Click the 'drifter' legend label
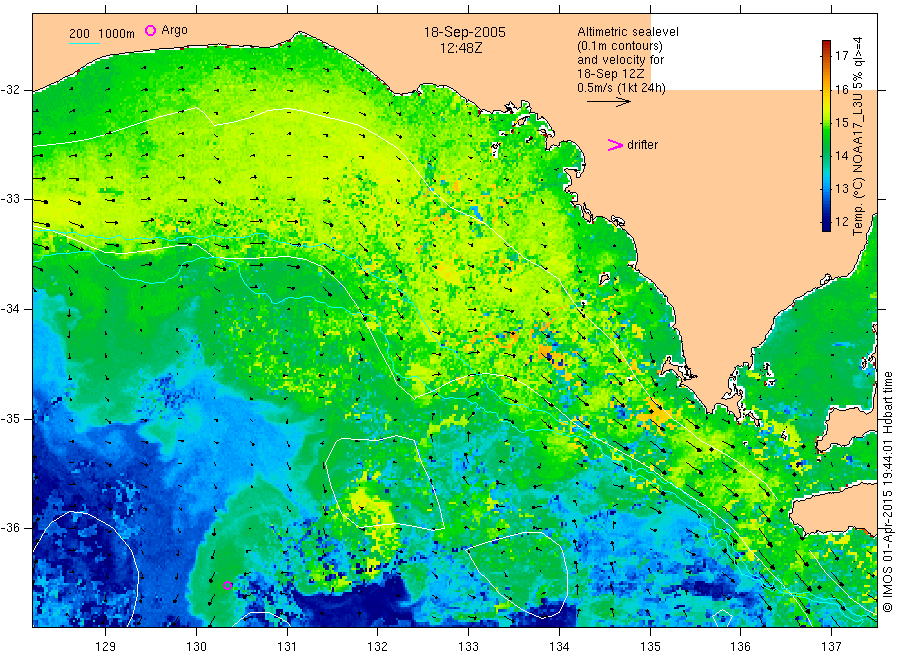 point(642,145)
